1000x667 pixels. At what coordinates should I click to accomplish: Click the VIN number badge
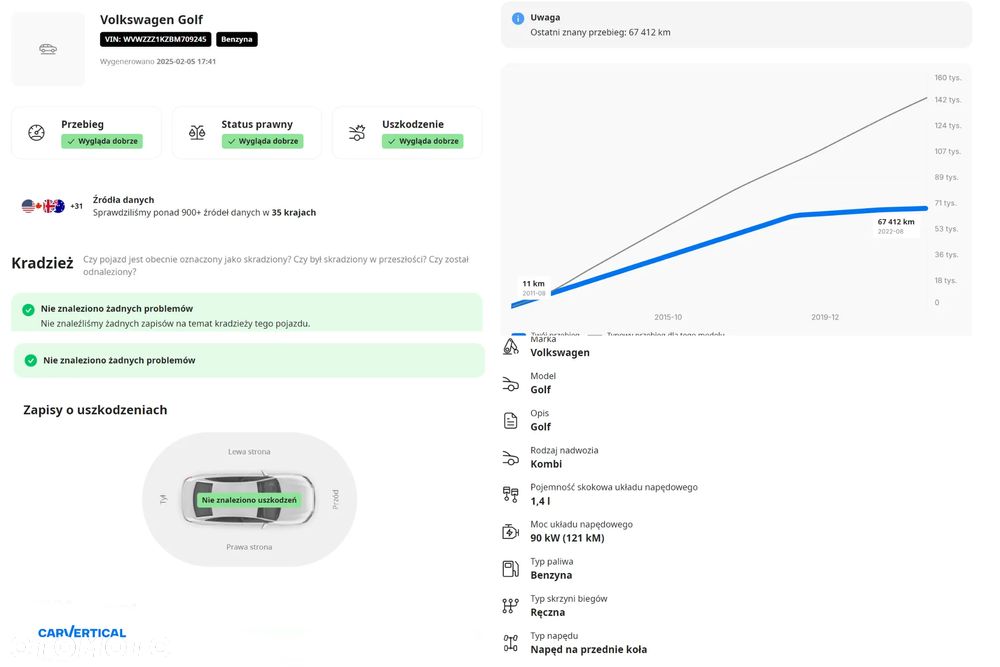point(156,40)
